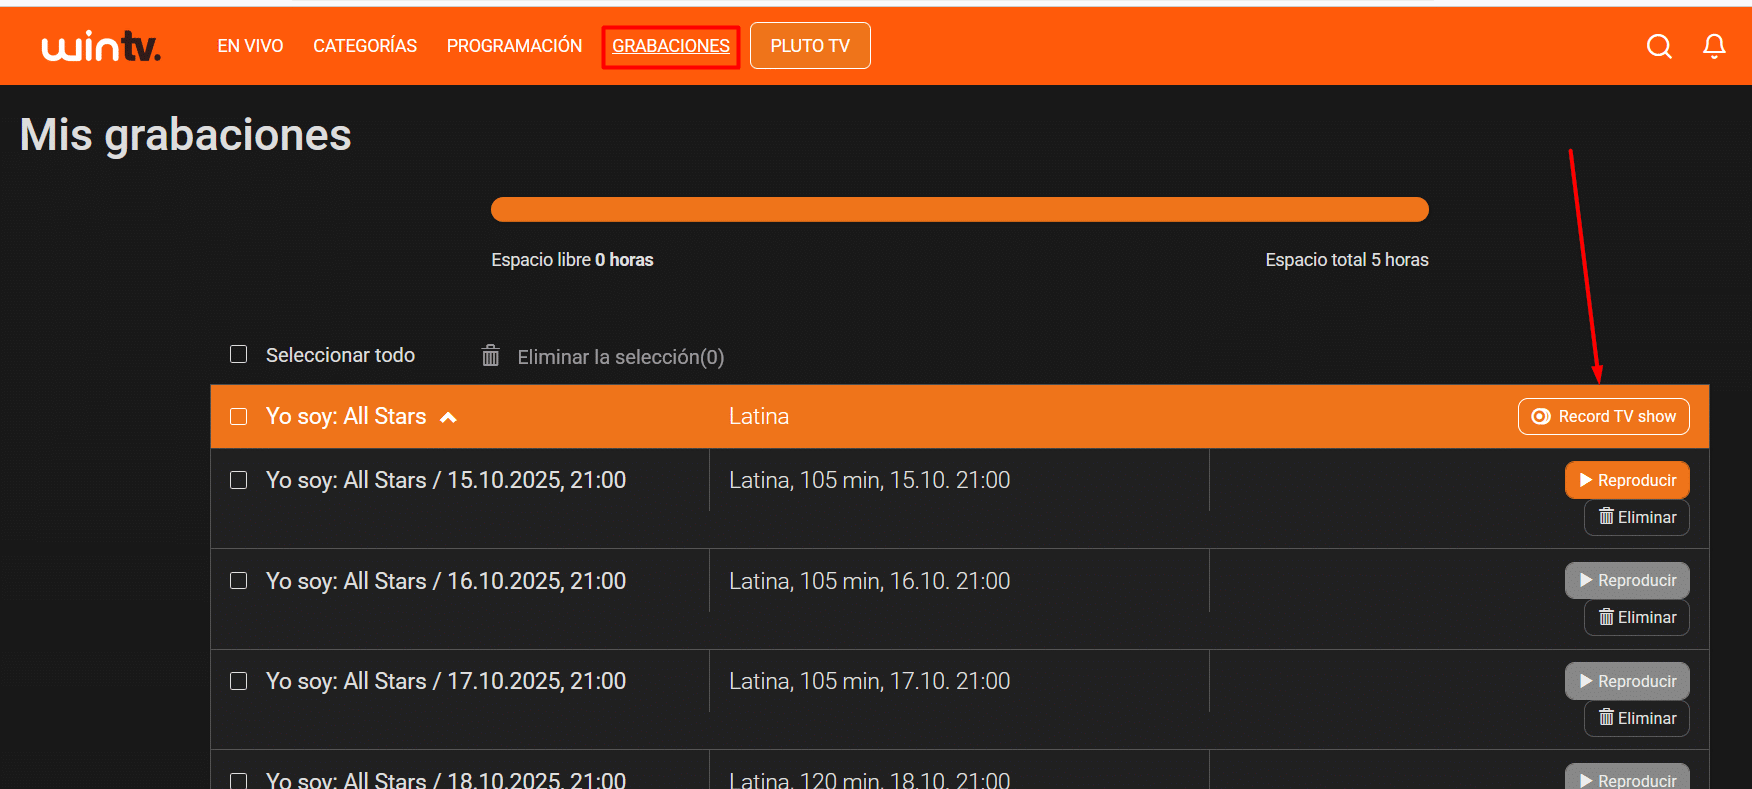Click the Record TV show button

(x=1603, y=417)
